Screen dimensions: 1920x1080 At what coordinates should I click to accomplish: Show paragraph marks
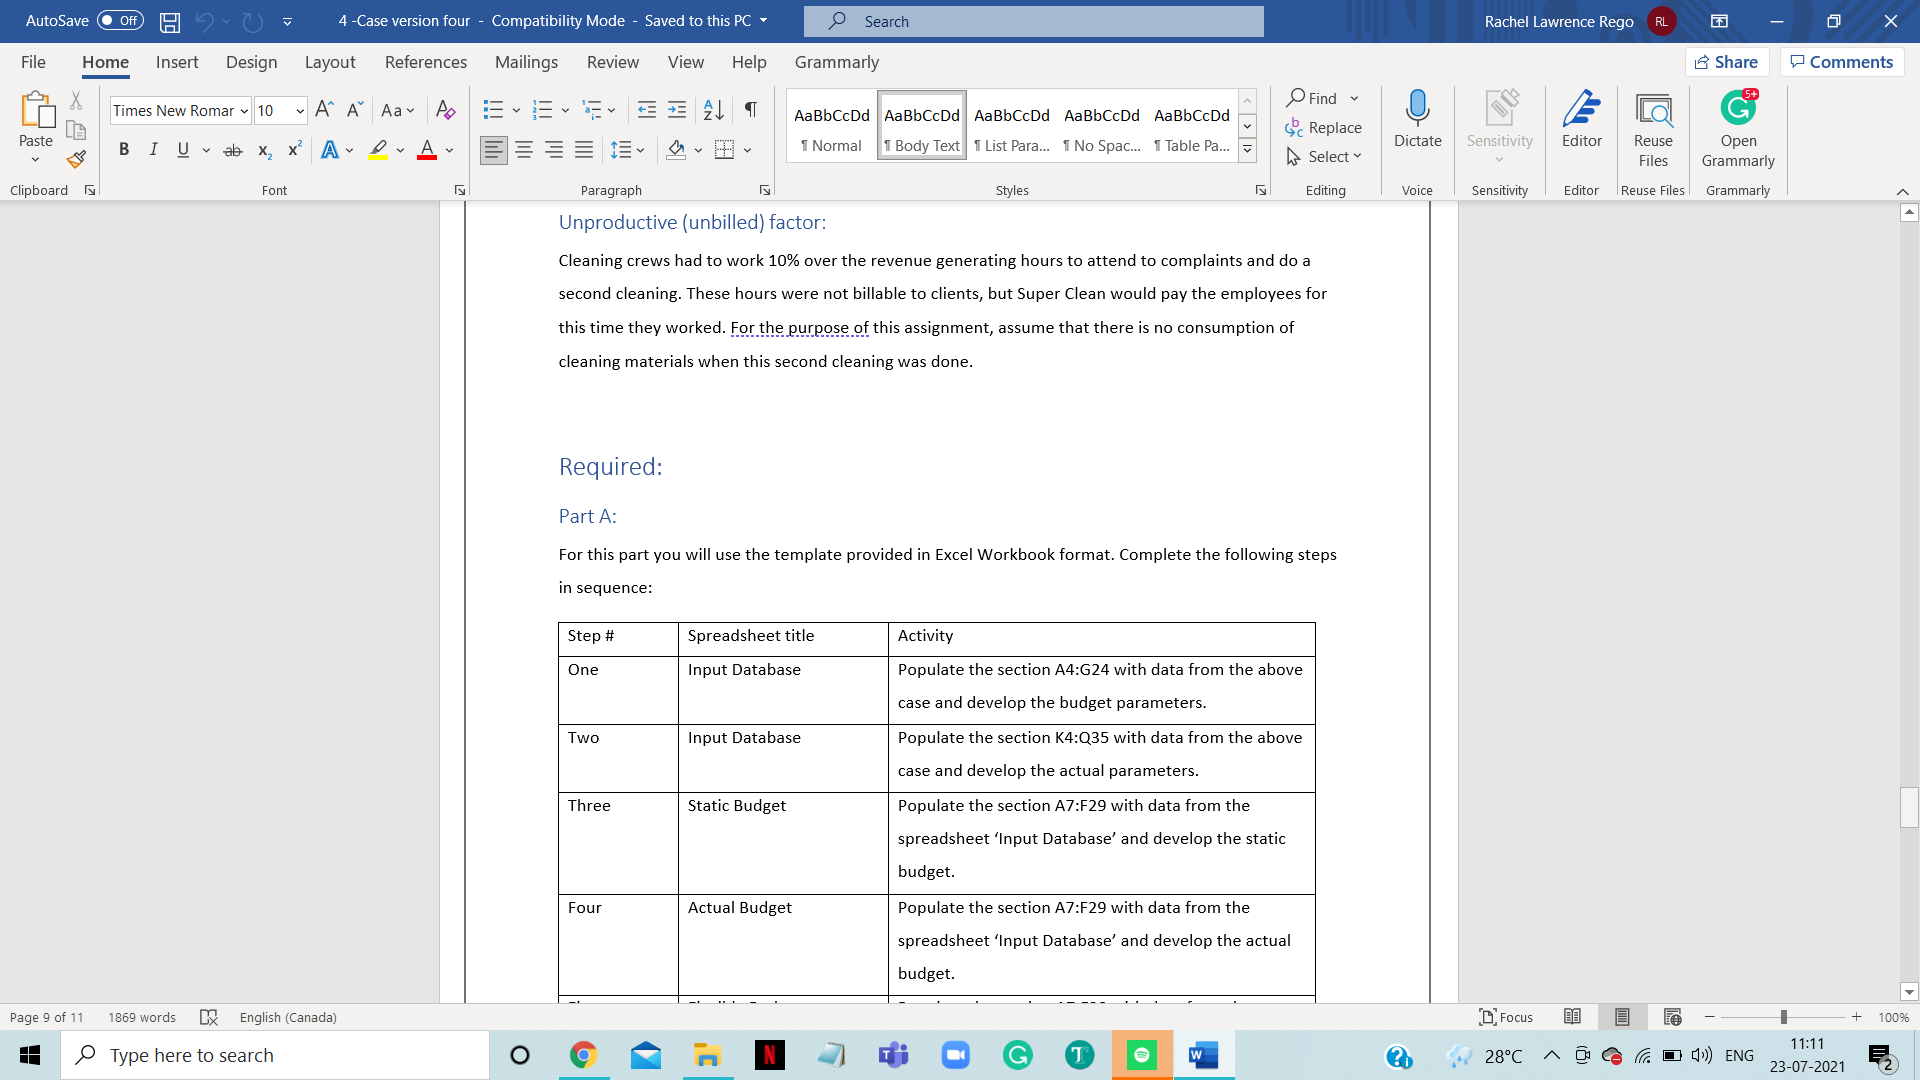point(751,110)
